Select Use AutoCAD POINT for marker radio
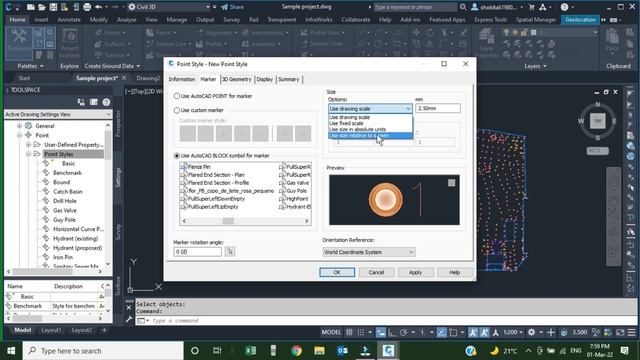The height and width of the screenshot is (360, 640). tap(177, 96)
